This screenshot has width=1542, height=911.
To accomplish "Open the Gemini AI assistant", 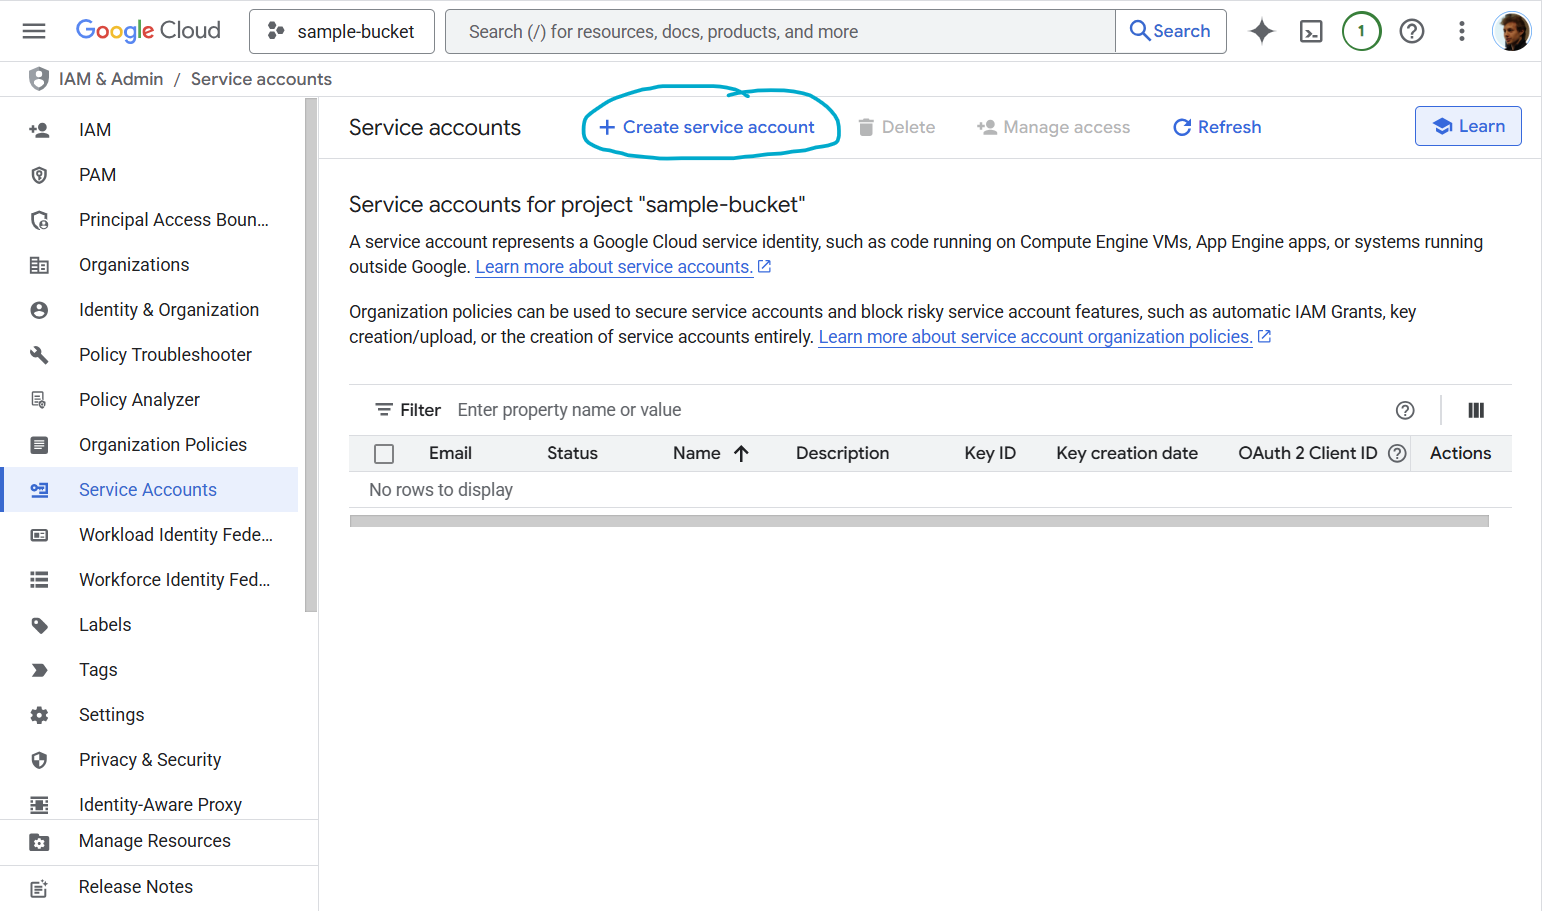I will [x=1261, y=31].
